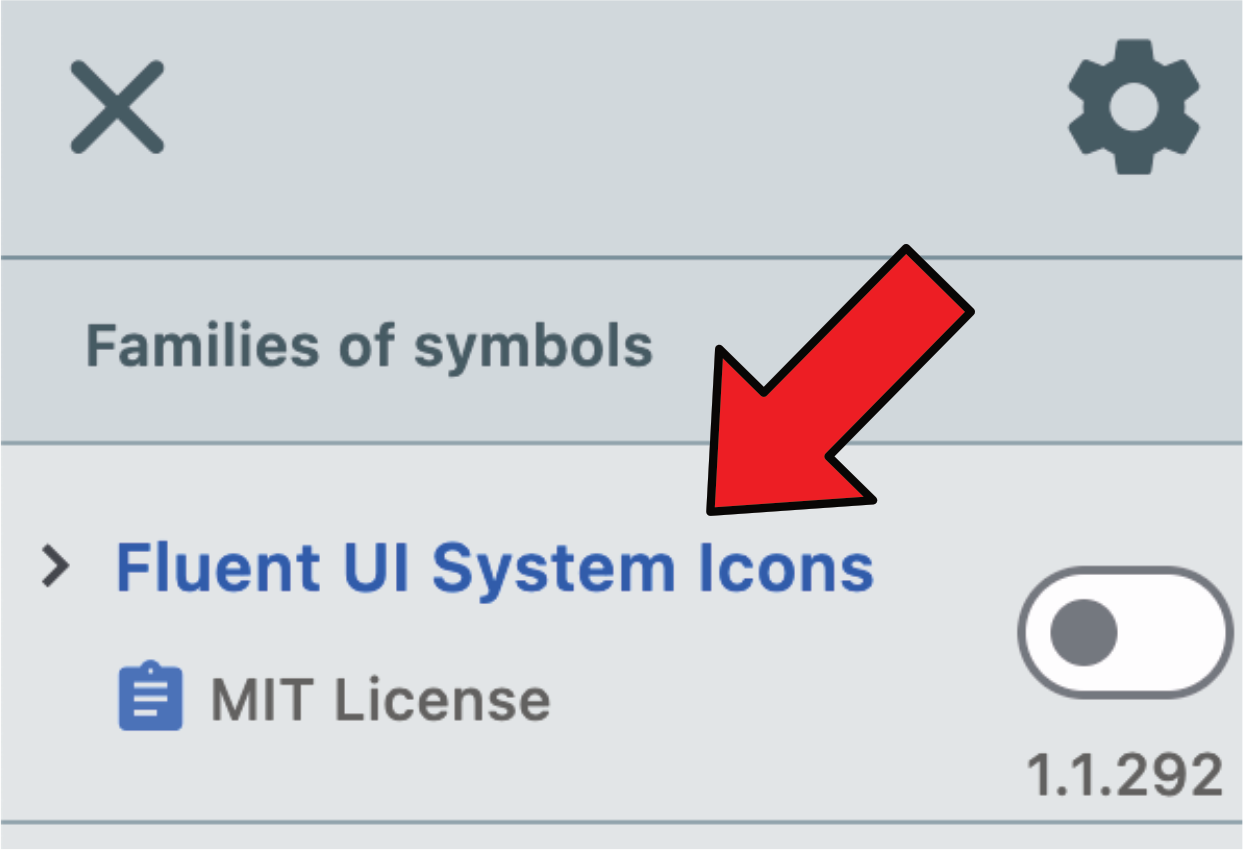Click the version number 1.1.292
The height and width of the screenshot is (850, 1243).
point(1125,775)
